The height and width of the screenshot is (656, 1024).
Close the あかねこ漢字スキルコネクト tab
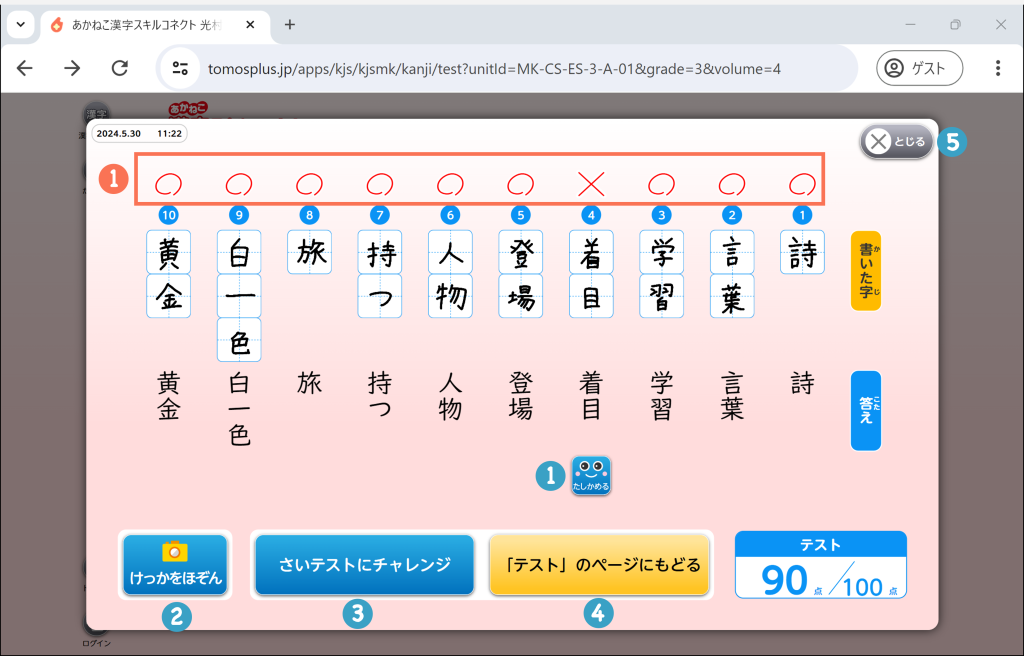coord(250,25)
